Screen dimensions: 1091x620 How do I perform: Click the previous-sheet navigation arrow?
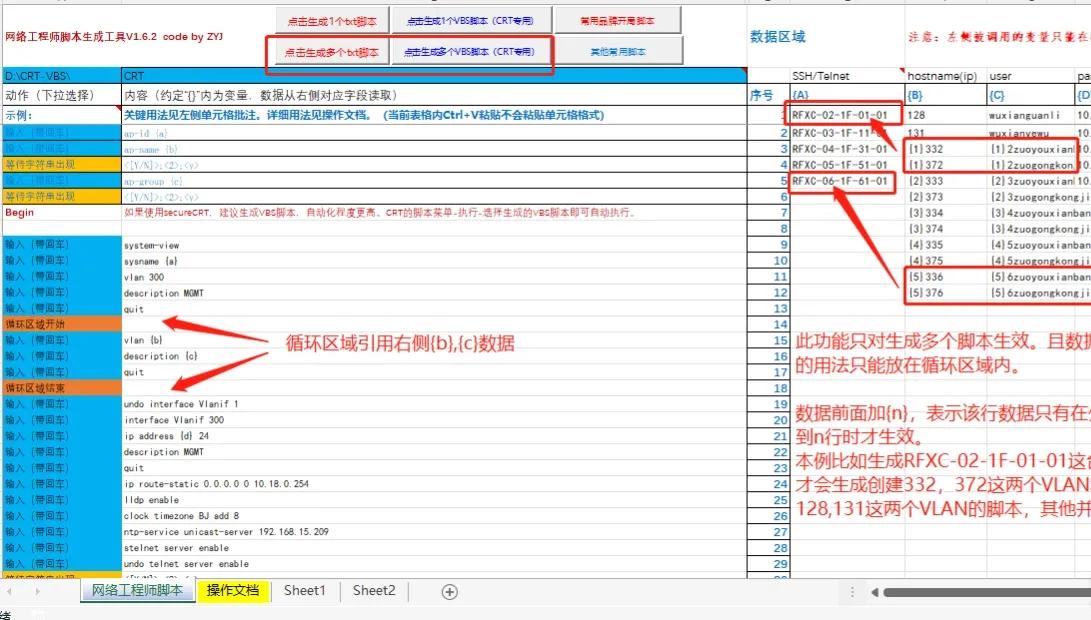[x=9, y=591]
